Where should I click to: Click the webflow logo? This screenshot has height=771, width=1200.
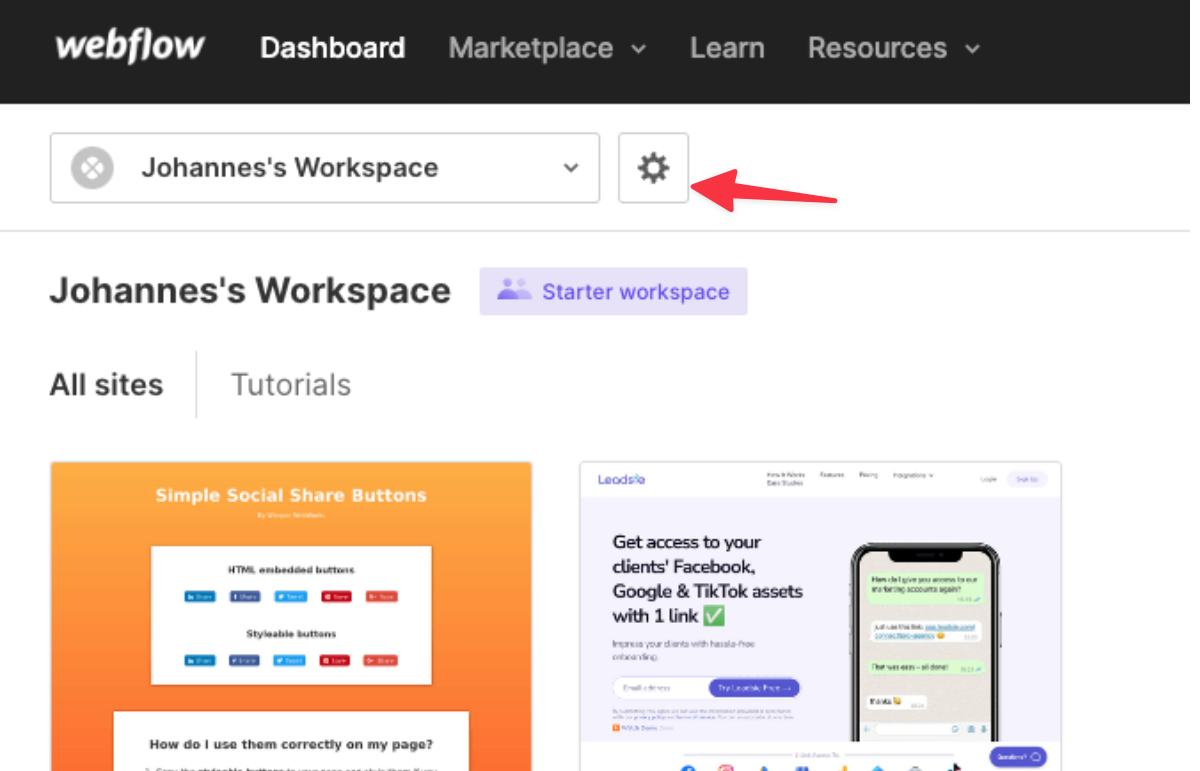tap(129, 46)
